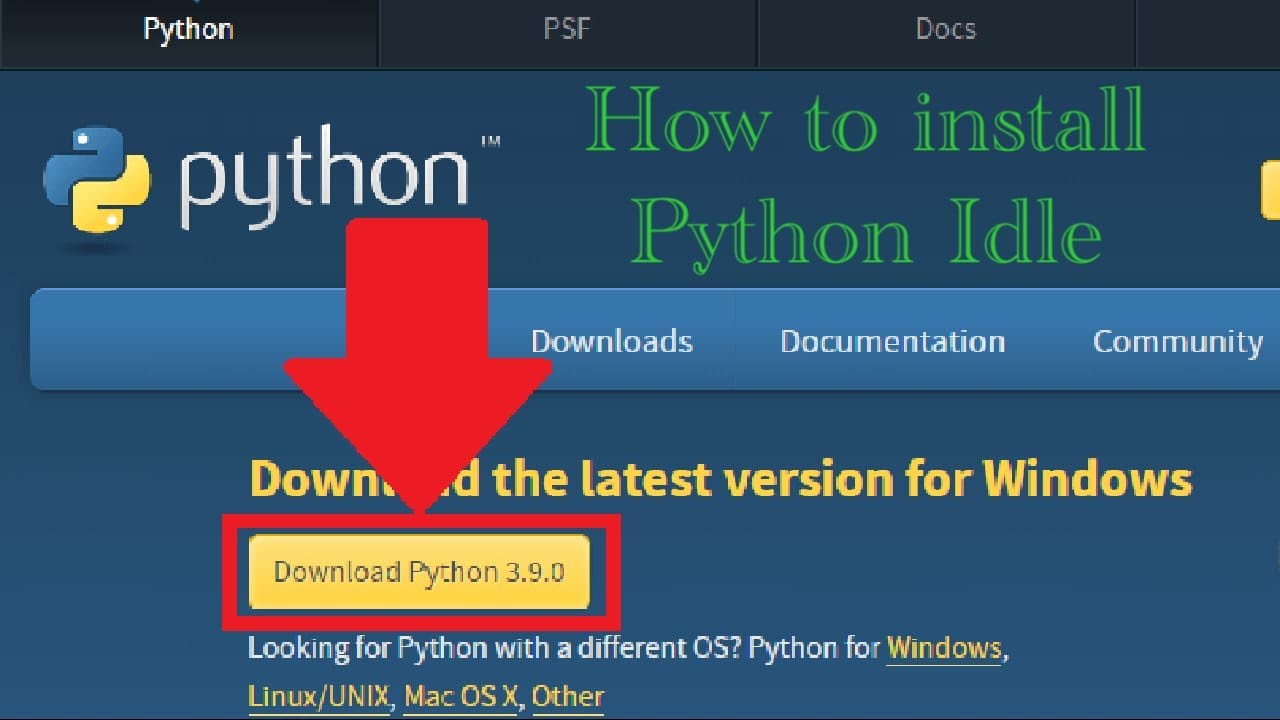Follow the Other platforms link
This screenshot has height=720, width=1280.
(x=568, y=696)
